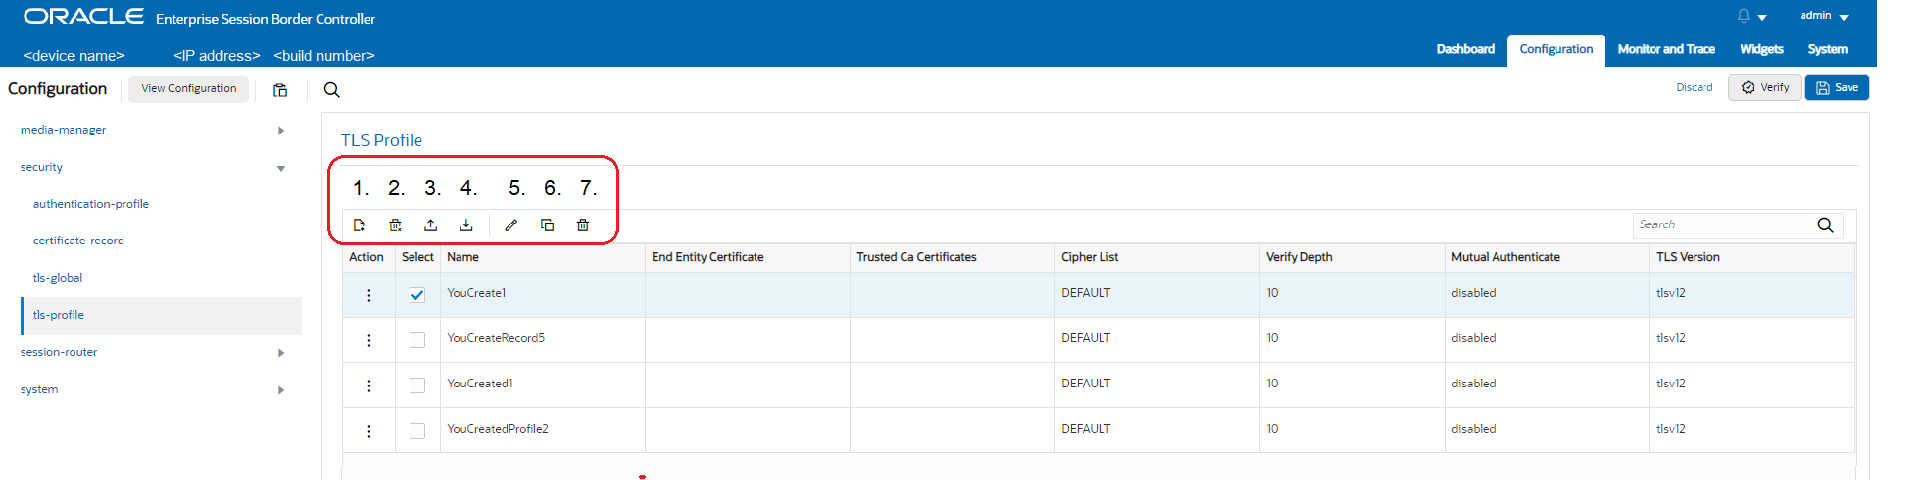Open action menu for YouCreateRecord5 row
The width and height of the screenshot is (1926, 480).
point(369,340)
